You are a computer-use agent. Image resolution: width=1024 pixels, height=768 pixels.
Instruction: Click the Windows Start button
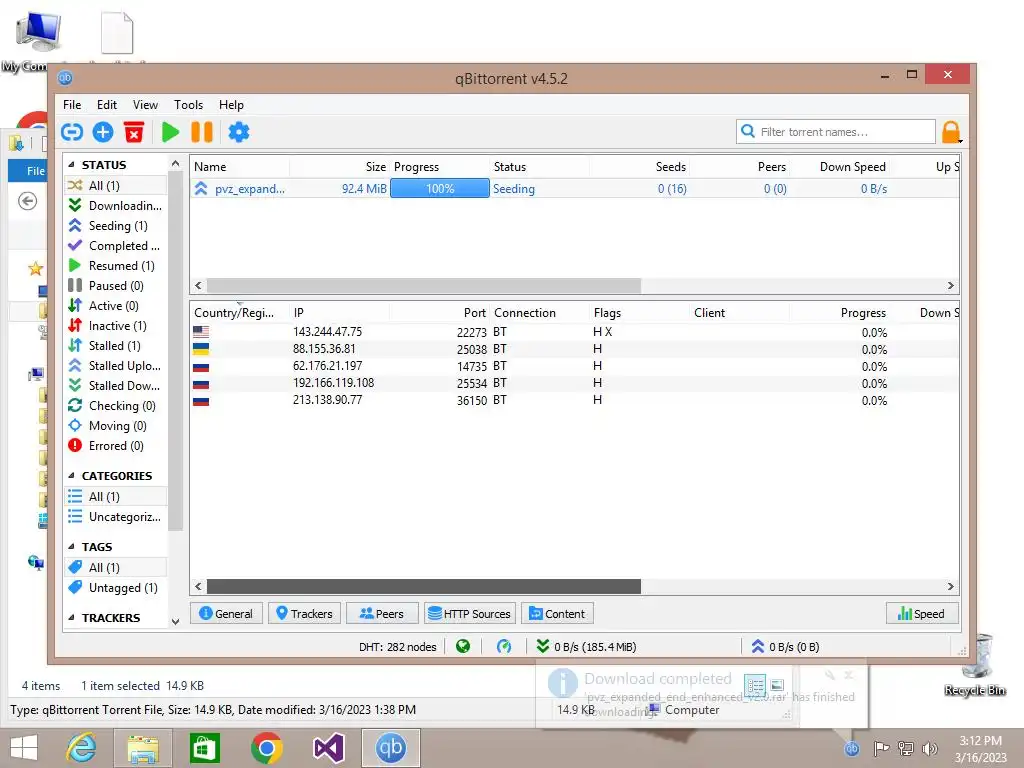[24, 748]
